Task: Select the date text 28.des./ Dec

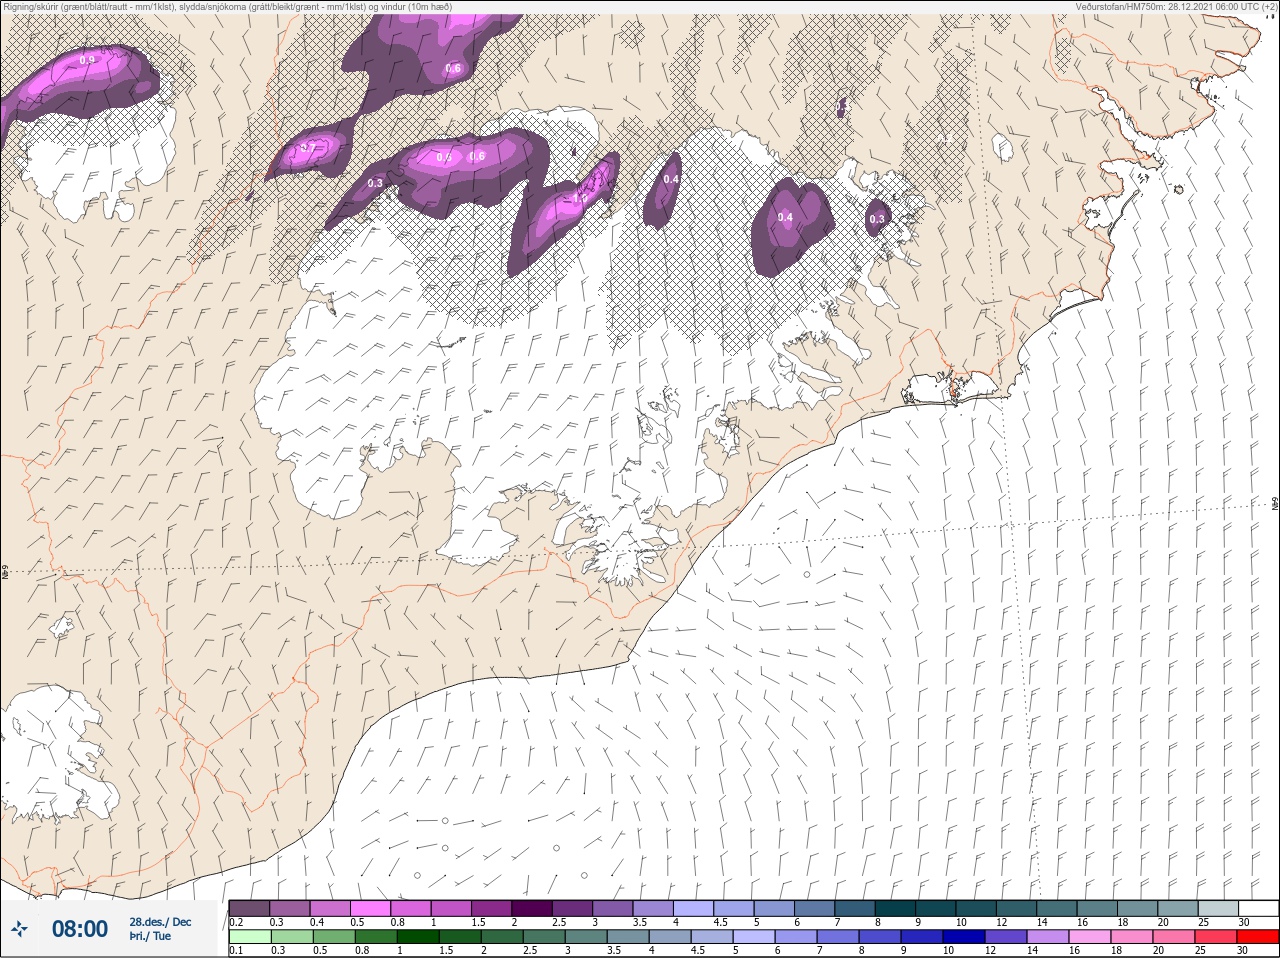Action: [x=160, y=921]
